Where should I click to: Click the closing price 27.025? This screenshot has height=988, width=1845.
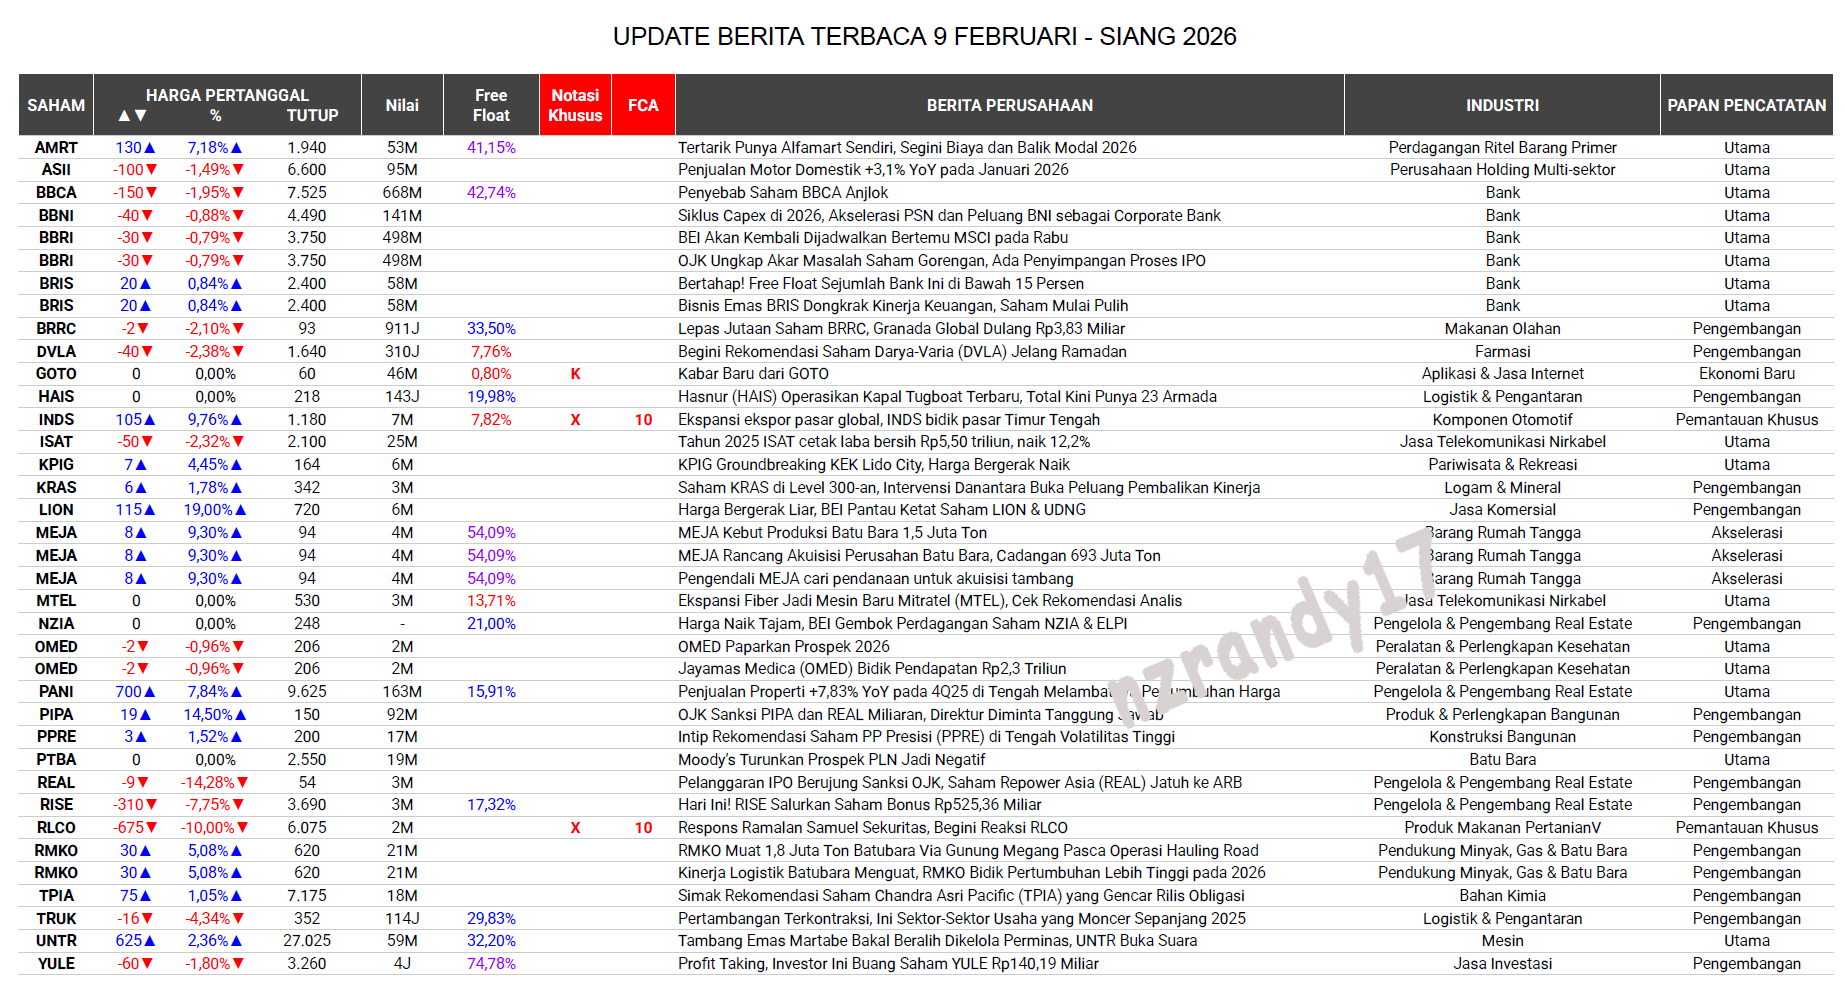(x=307, y=941)
